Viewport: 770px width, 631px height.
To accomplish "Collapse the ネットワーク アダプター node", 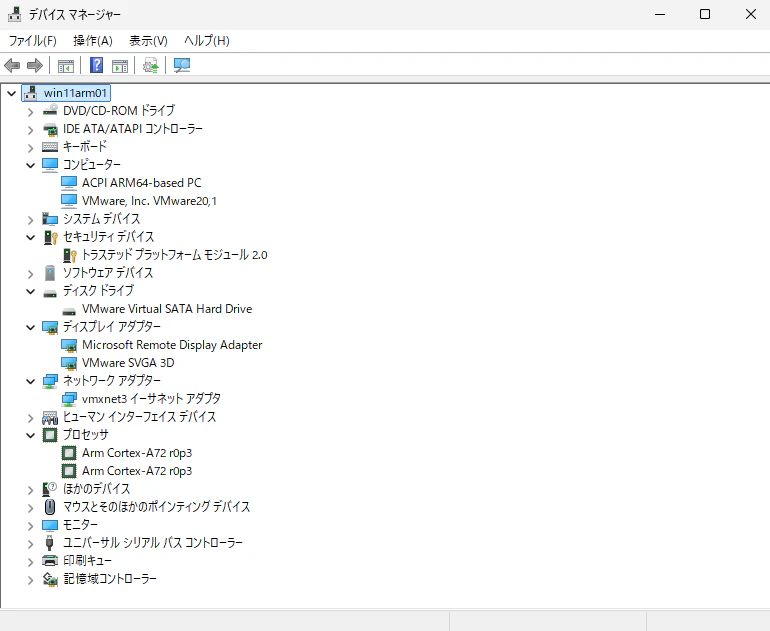I will pyautogui.click(x=30, y=382).
